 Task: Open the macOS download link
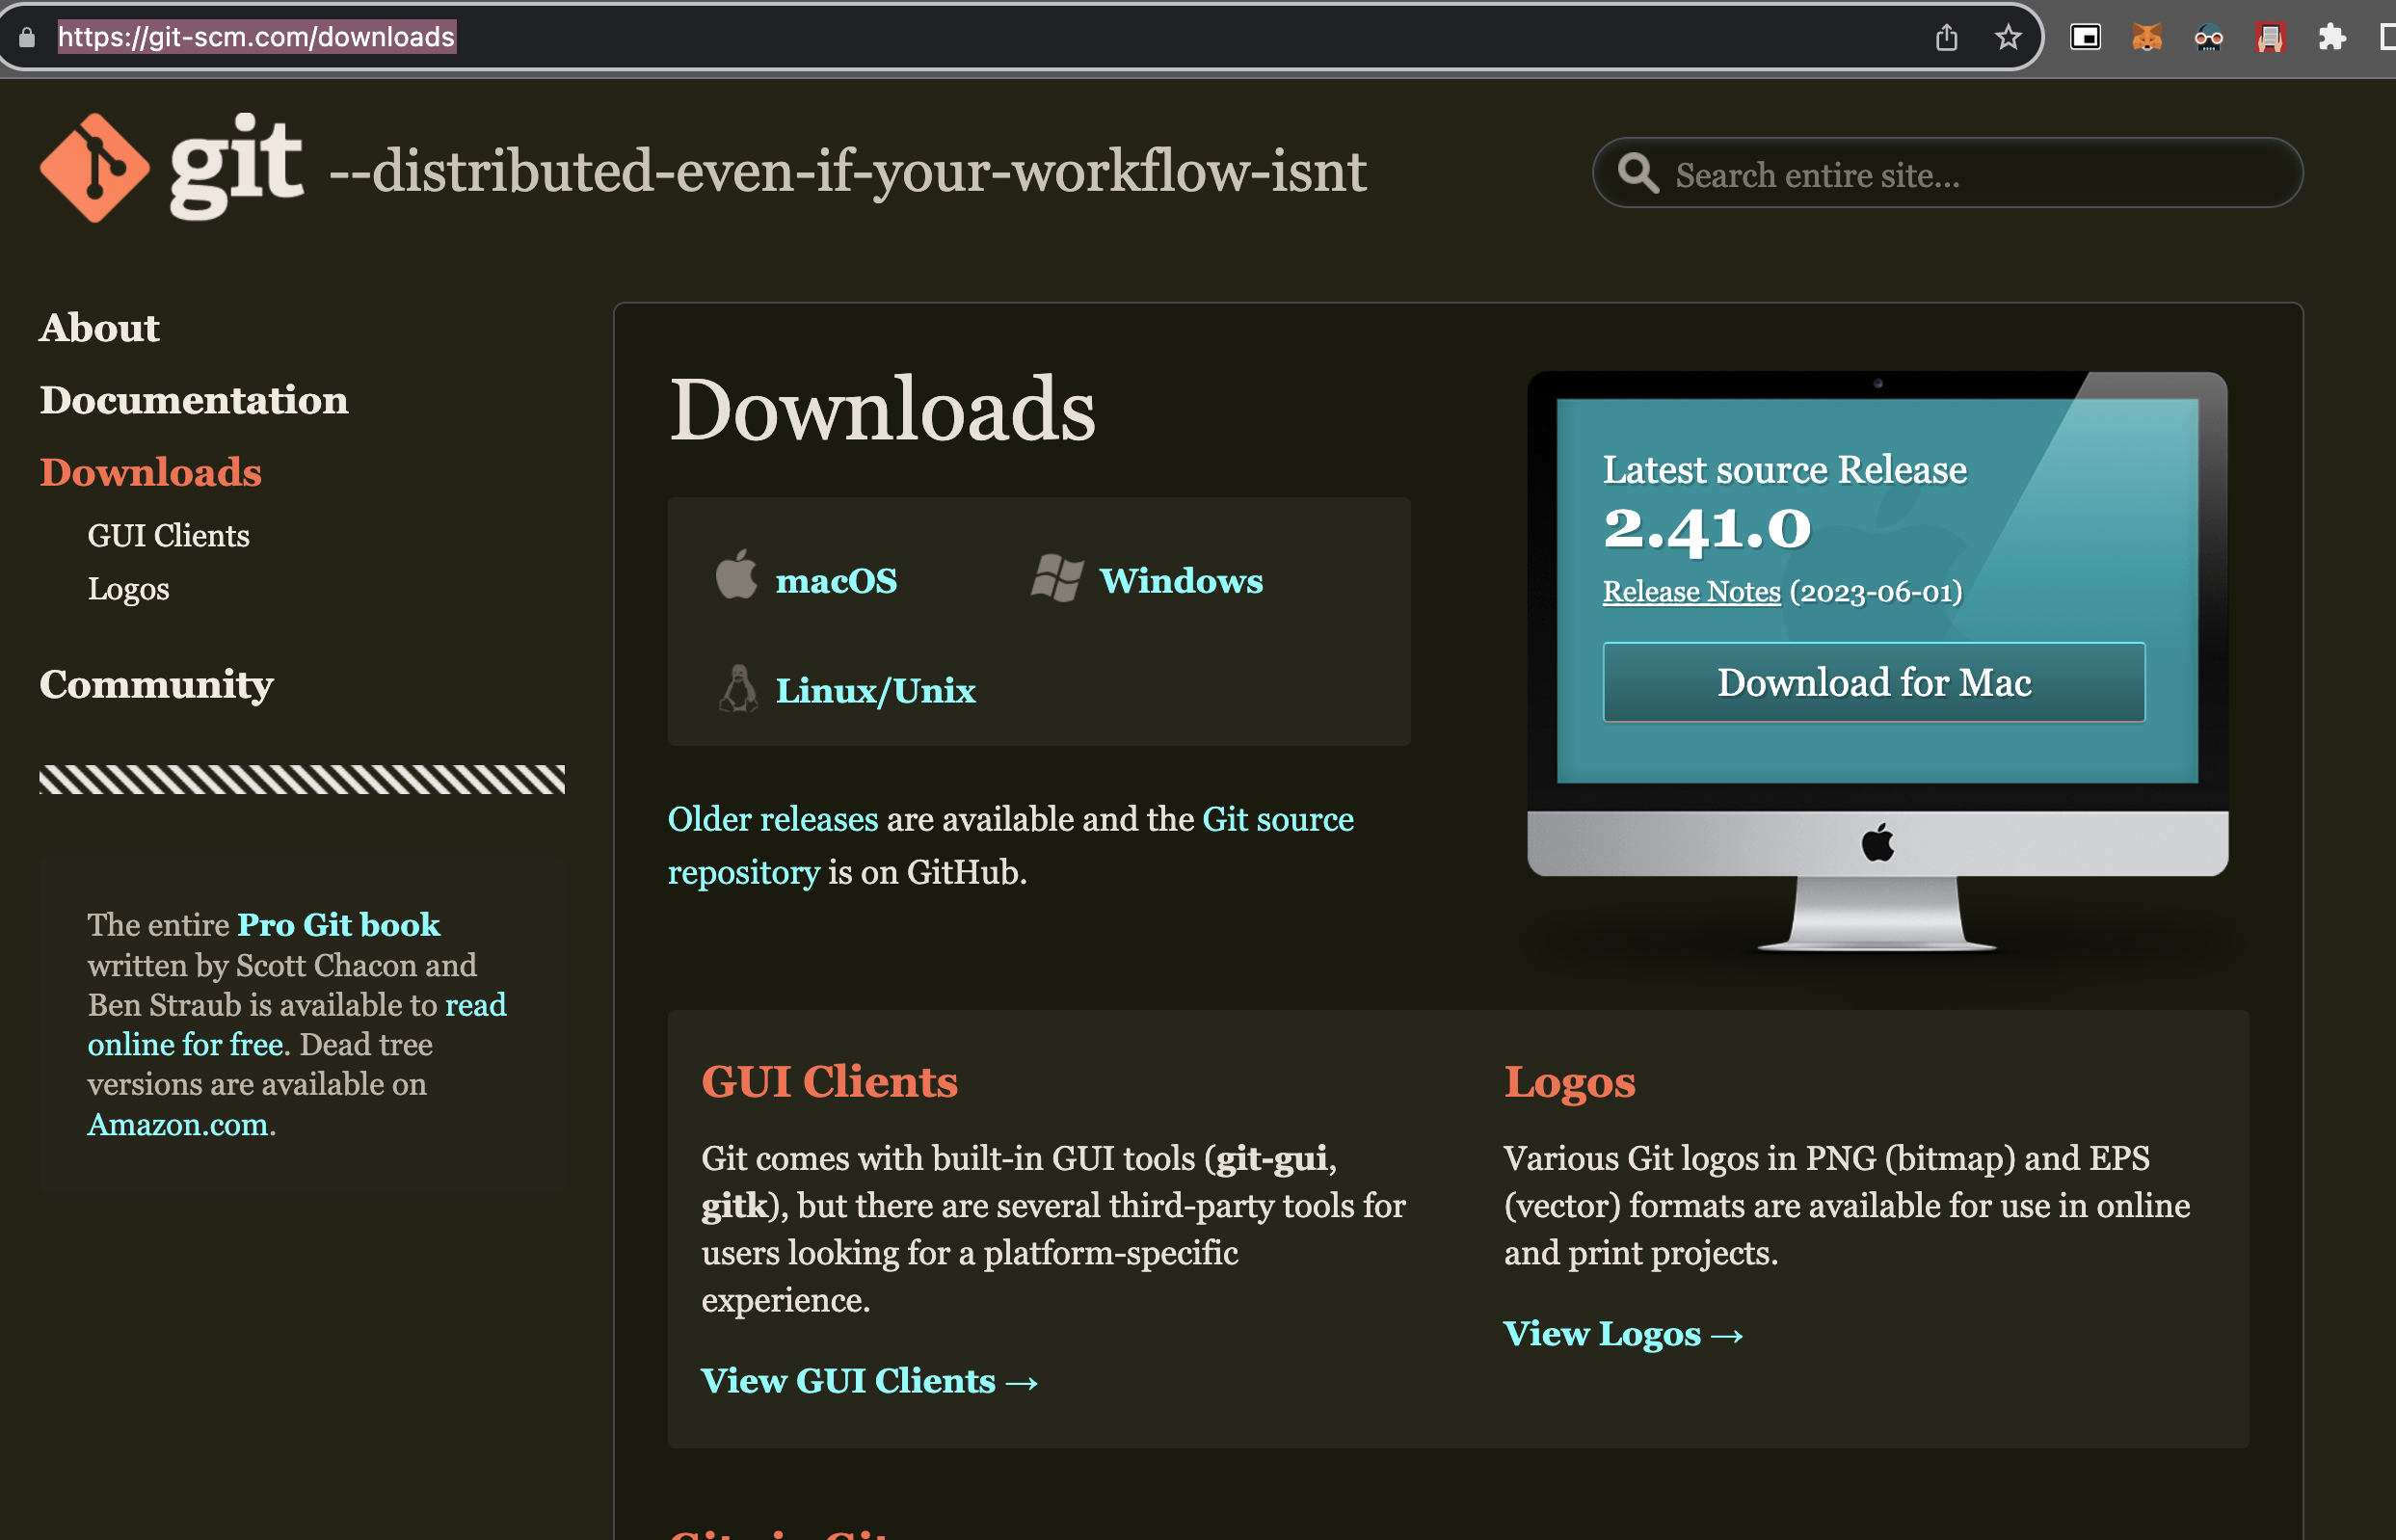(x=837, y=580)
